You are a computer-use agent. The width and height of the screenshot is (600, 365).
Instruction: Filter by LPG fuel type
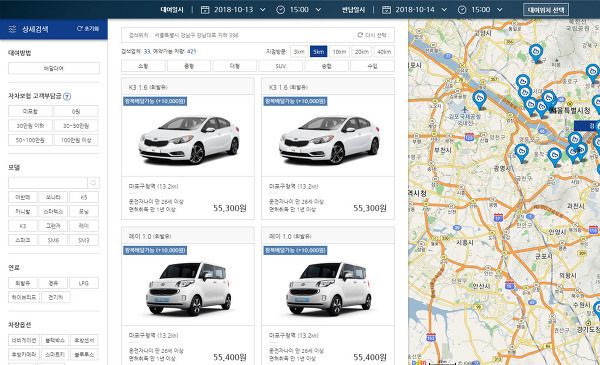point(84,283)
